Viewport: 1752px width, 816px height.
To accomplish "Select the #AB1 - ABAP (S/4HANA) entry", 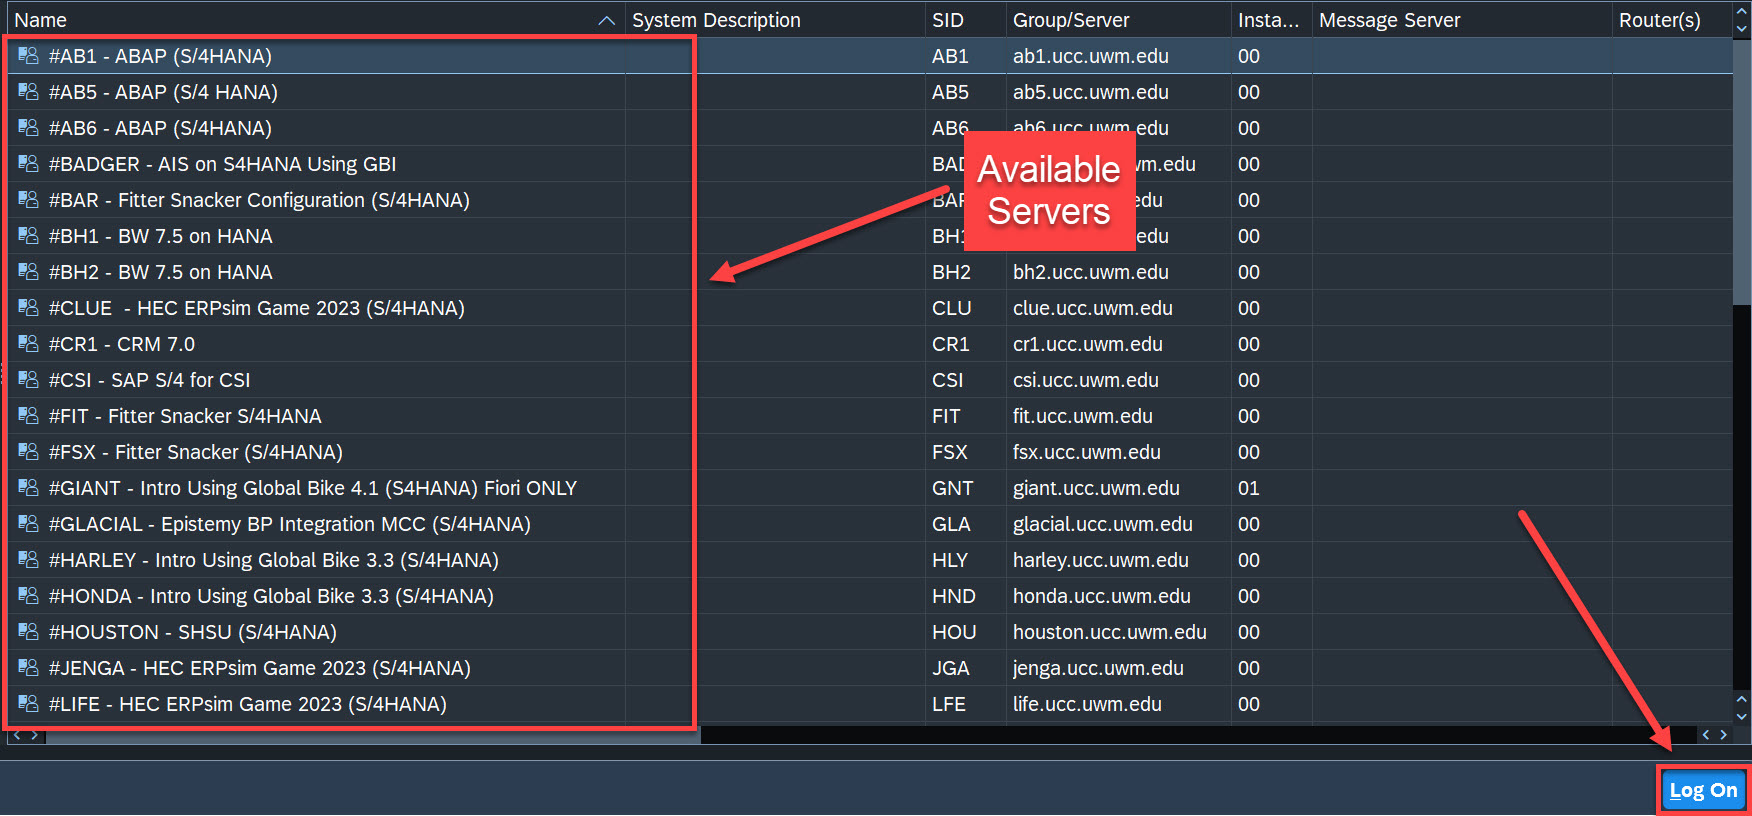I will click(x=160, y=56).
